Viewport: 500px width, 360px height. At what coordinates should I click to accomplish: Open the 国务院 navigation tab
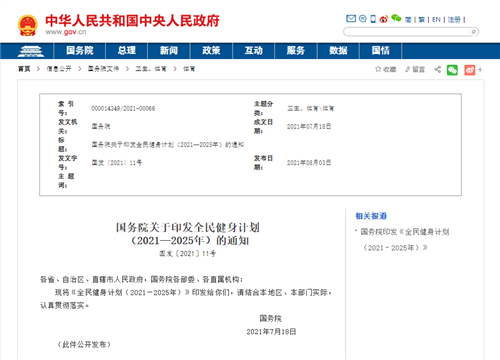coord(80,51)
